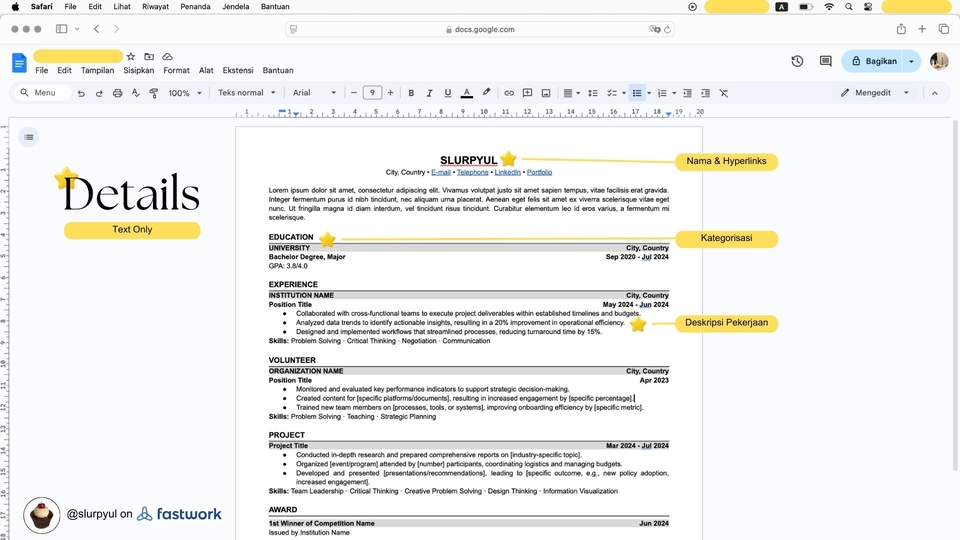Click the Google account avatar
The height and width of the screenshot is (540, 960).
coord(939,61)
